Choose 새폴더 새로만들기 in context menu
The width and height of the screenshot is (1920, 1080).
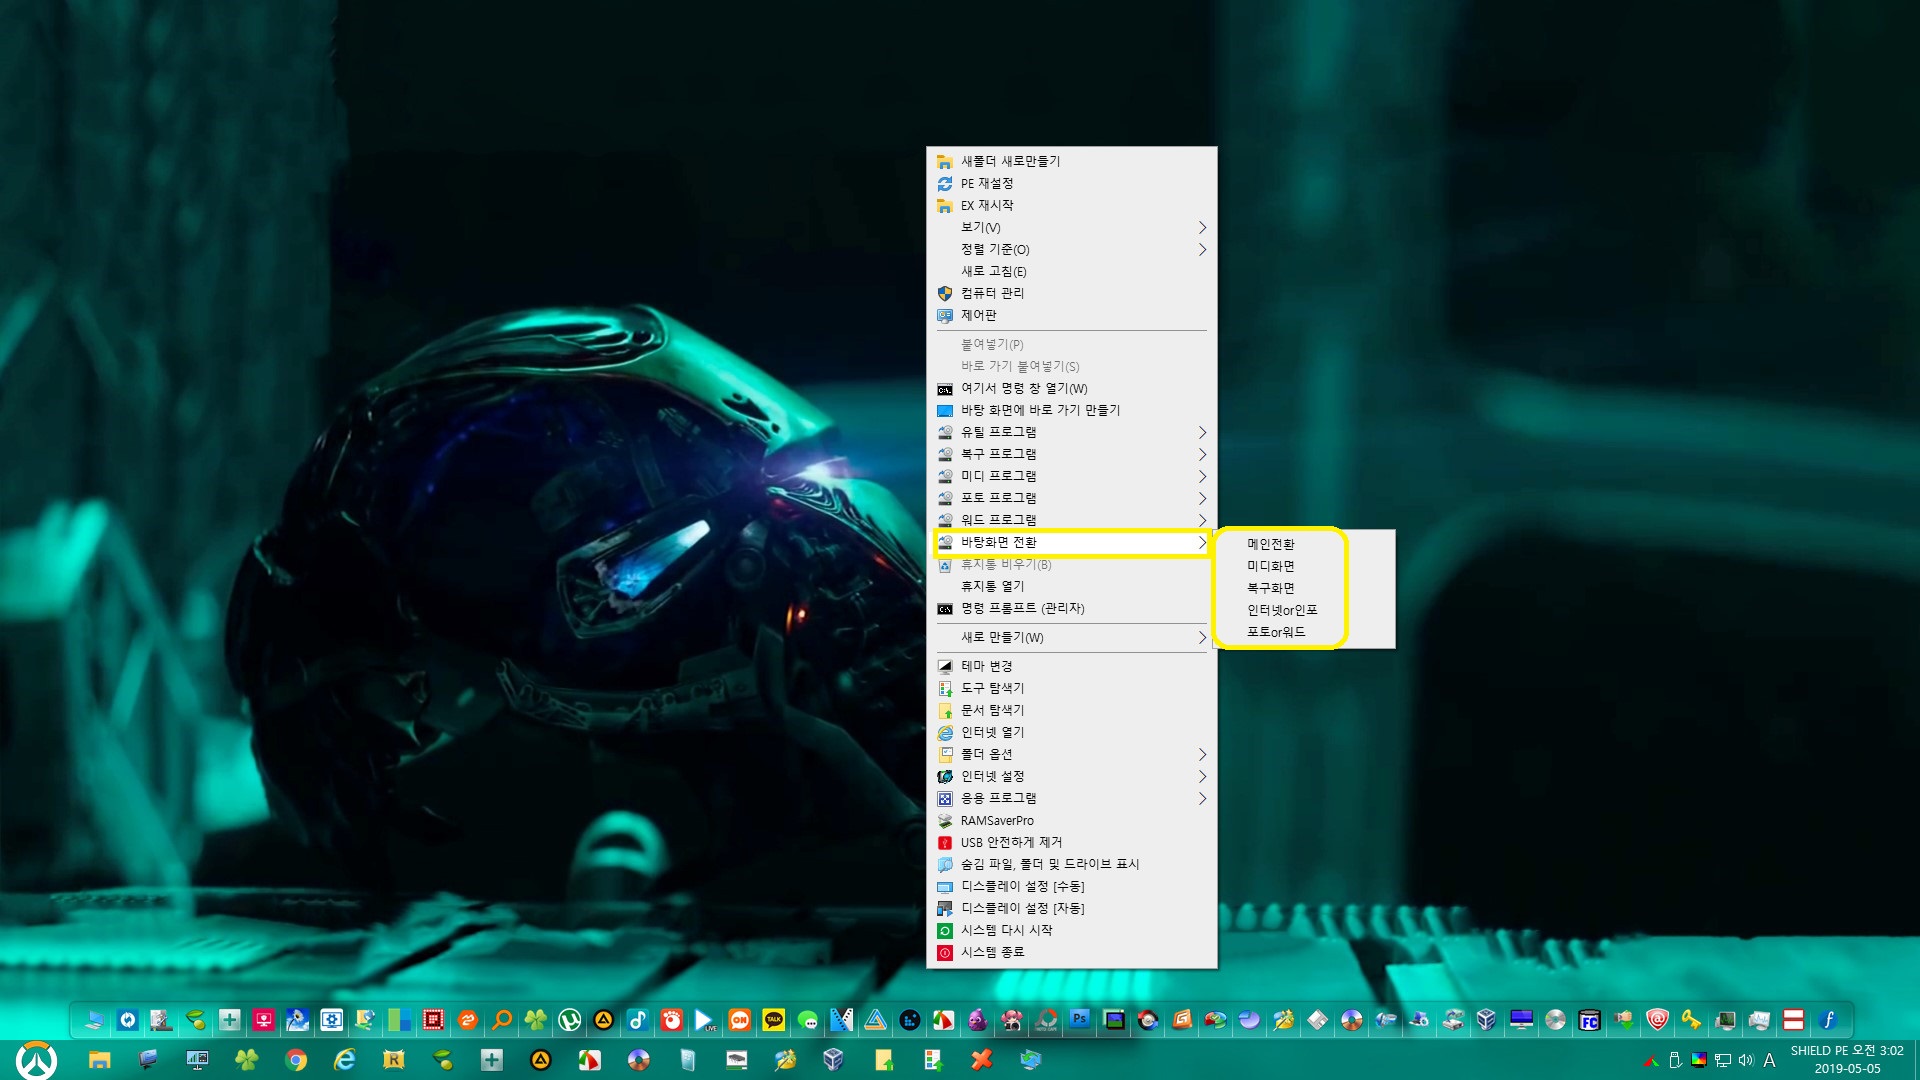tap(1072, 161)
